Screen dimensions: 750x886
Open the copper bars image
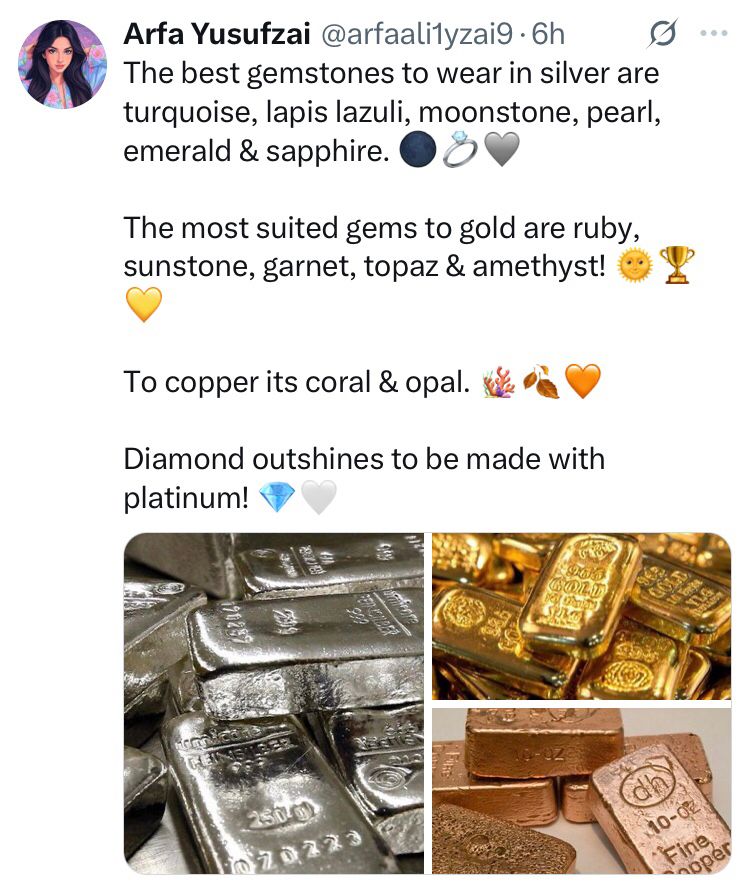(582, 791)
